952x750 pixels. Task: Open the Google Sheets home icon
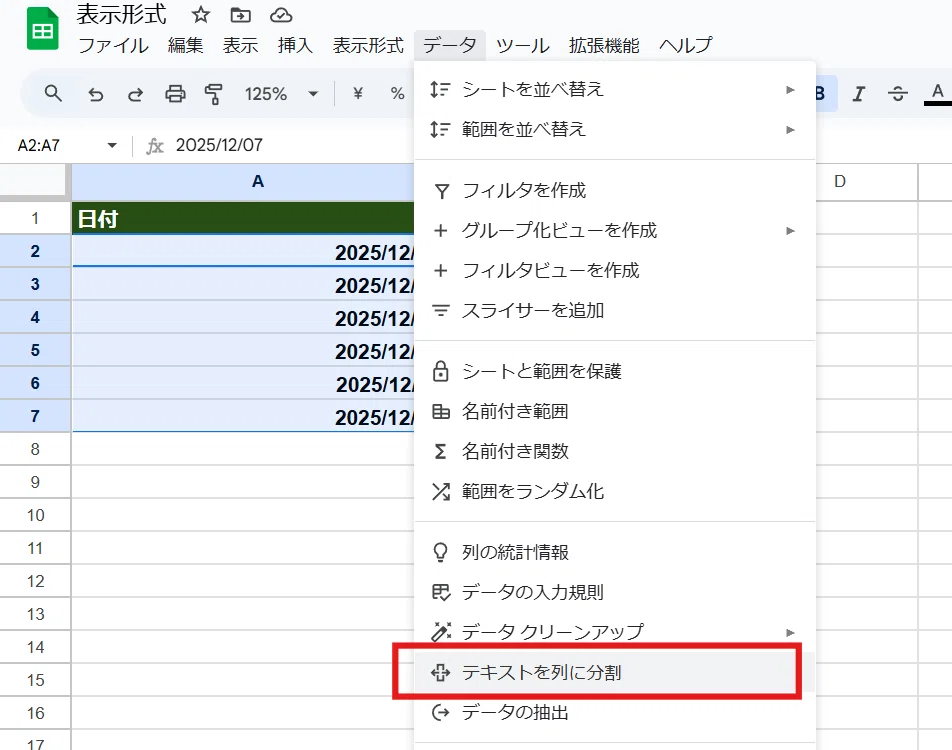coord(42,29)
